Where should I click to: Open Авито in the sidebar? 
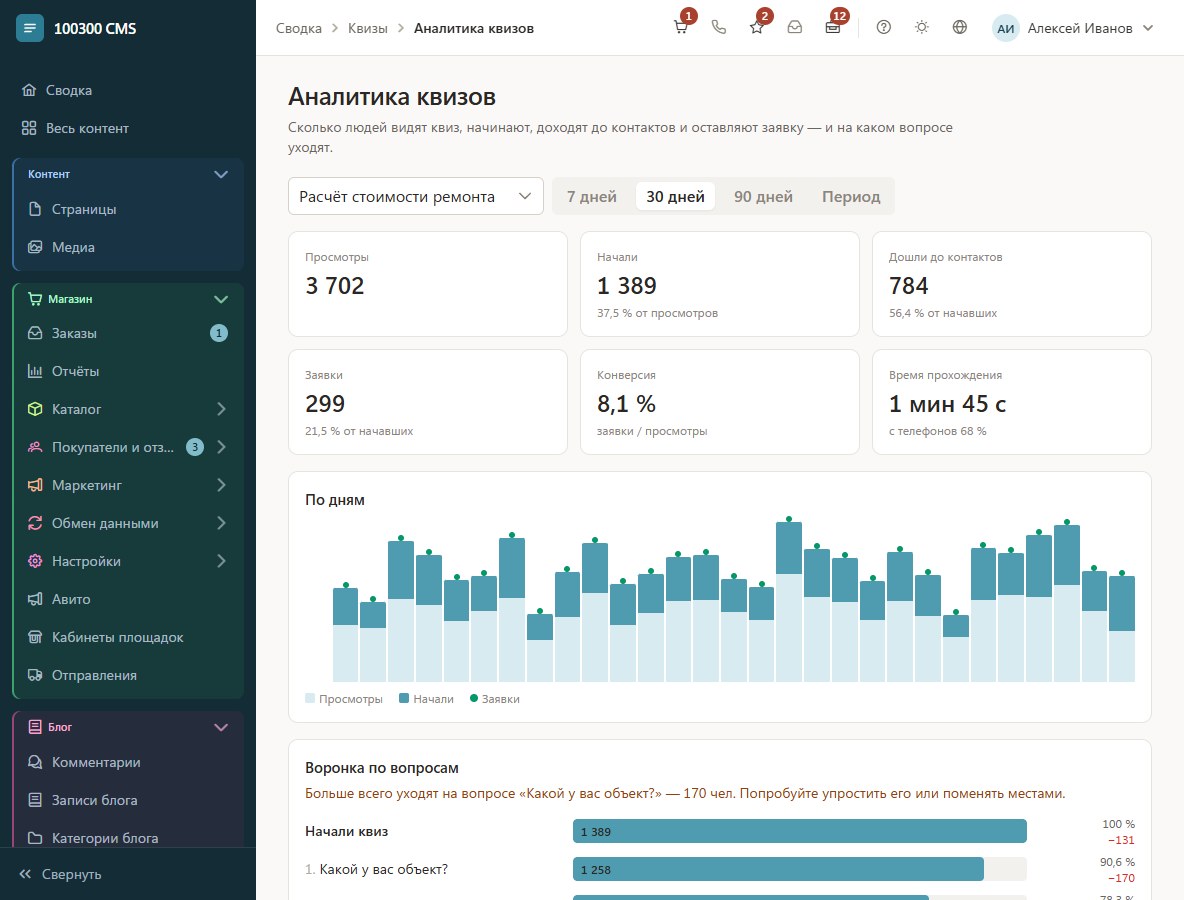coord(128,599)
